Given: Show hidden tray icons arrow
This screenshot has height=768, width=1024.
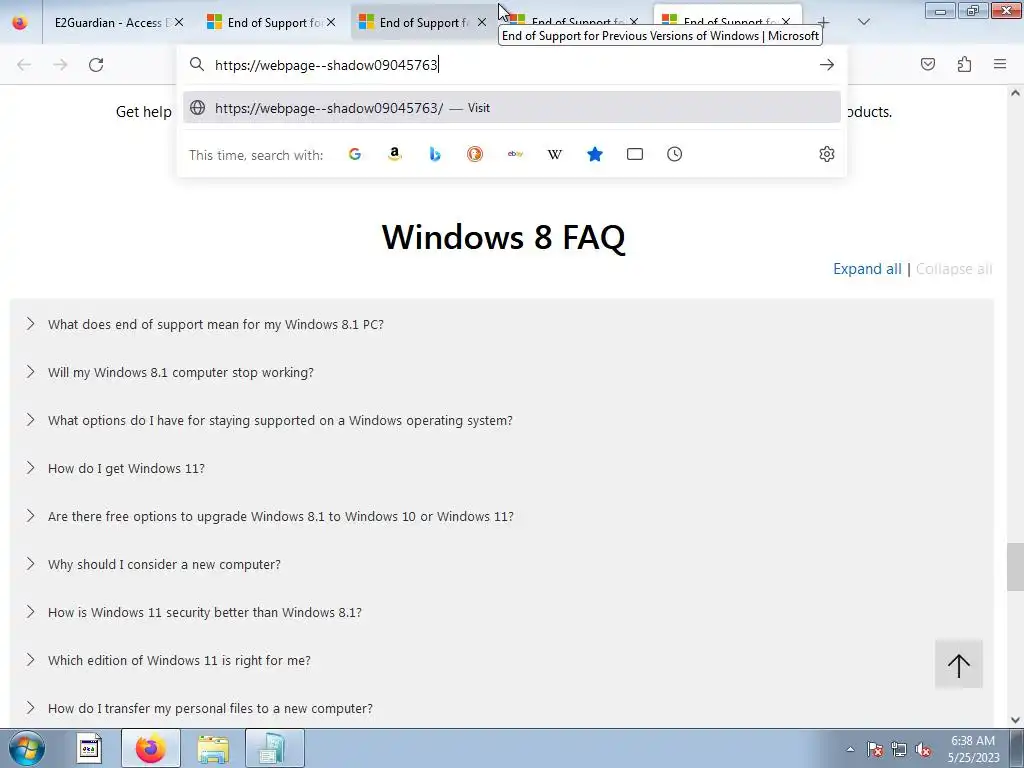Looking at the screenshot, I should click(850, 749).
